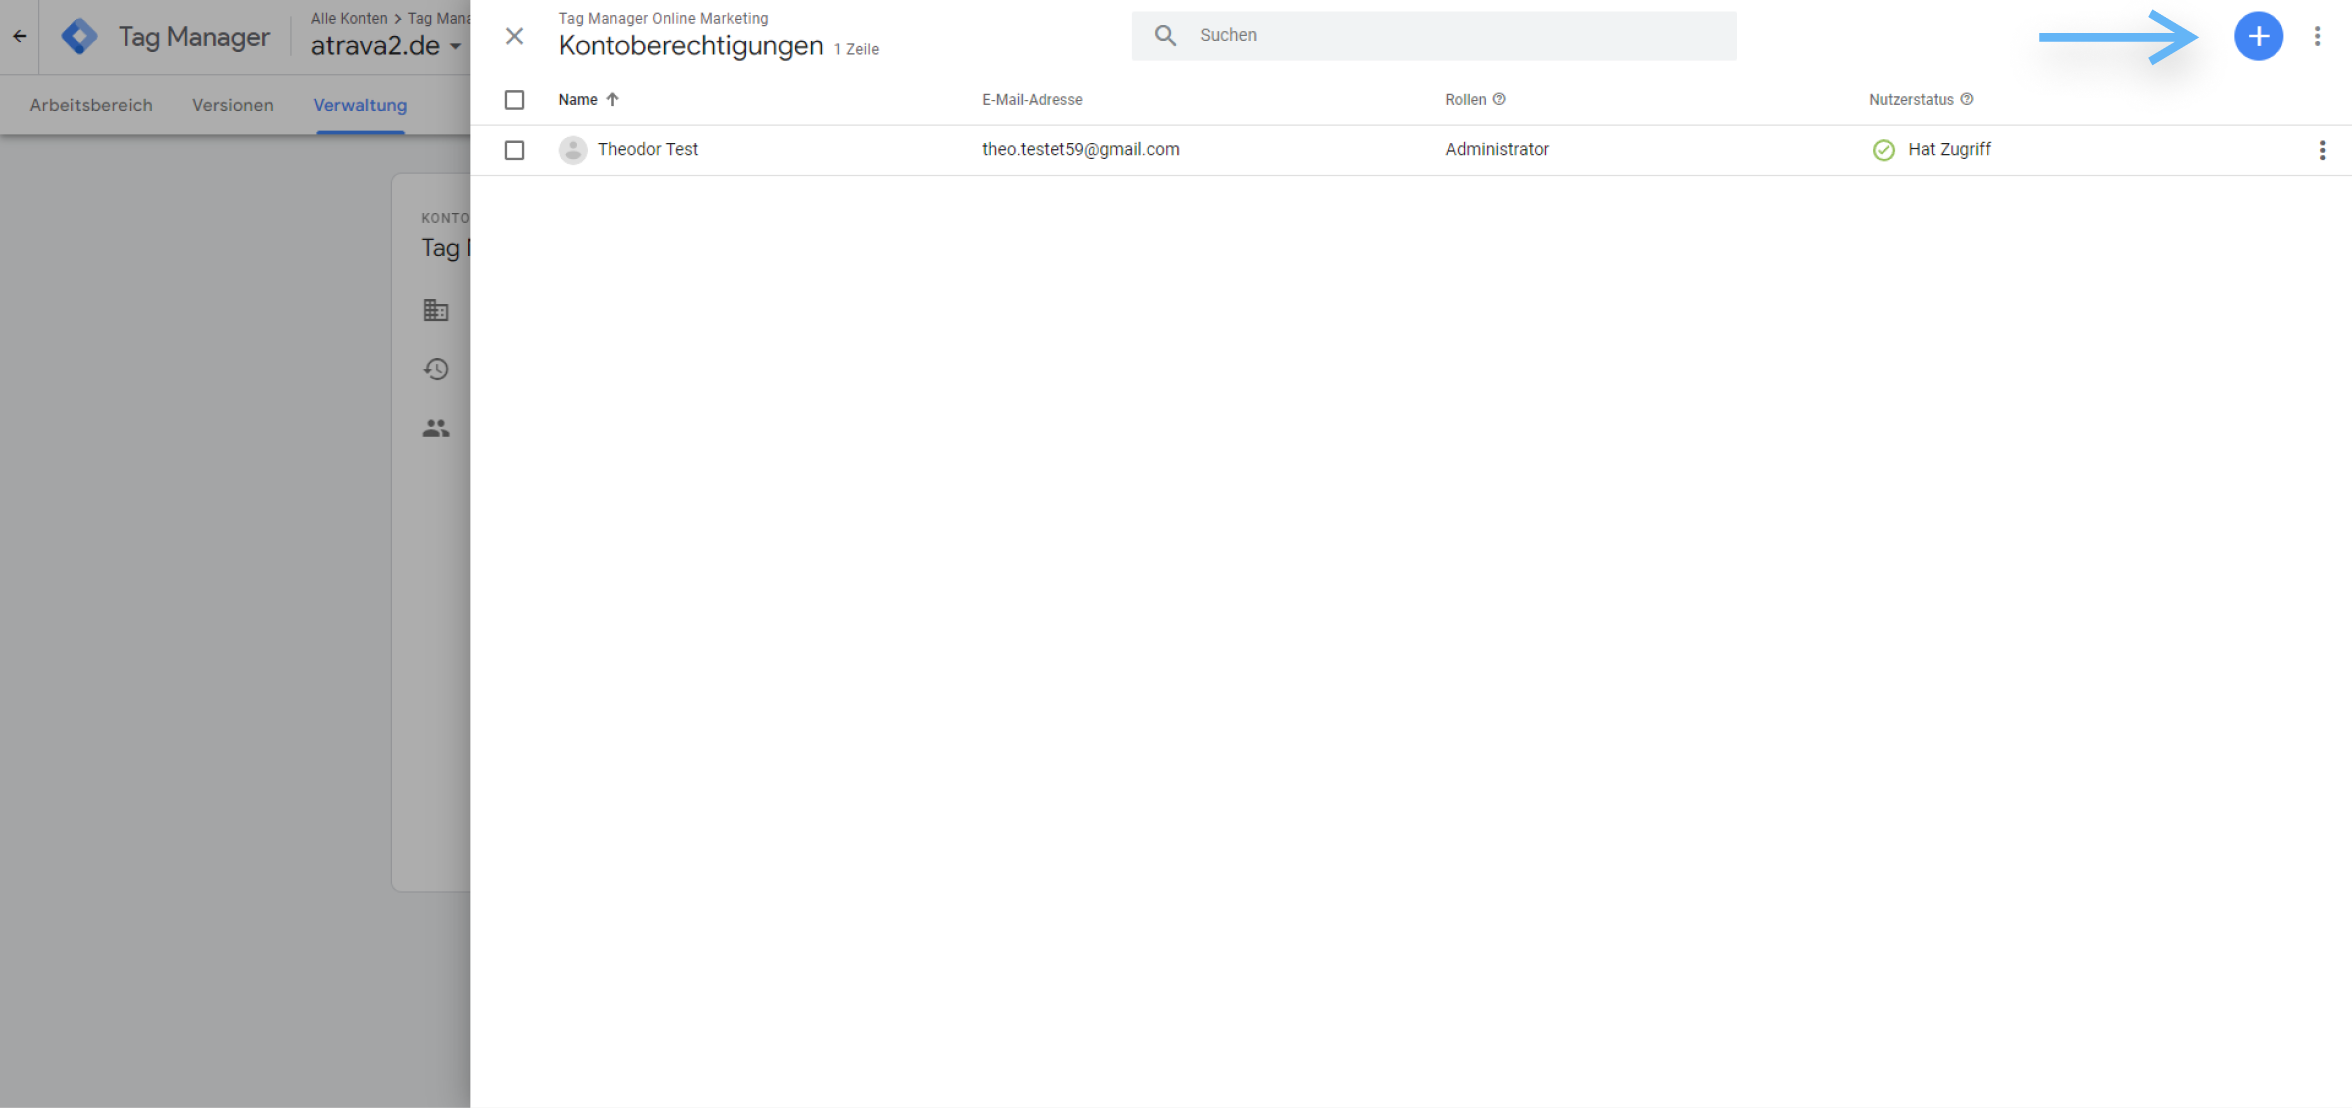Image resolution: width=2352 pixels, height=1108 pixels.
Task: Click the back arrow beside Tag Manager logo
Action: 19,36
